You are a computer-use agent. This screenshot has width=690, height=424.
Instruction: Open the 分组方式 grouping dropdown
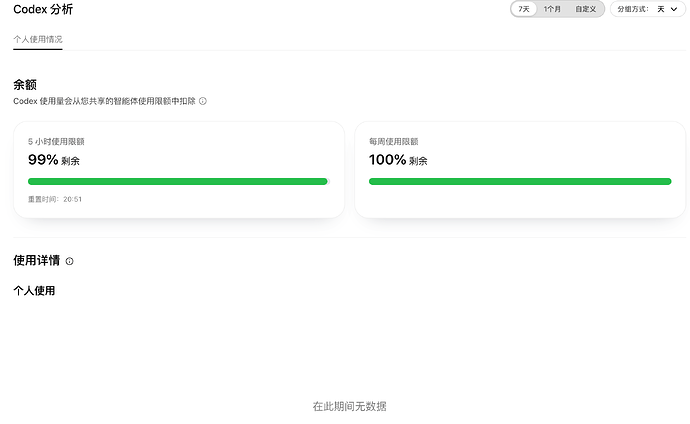click(648, 9)
